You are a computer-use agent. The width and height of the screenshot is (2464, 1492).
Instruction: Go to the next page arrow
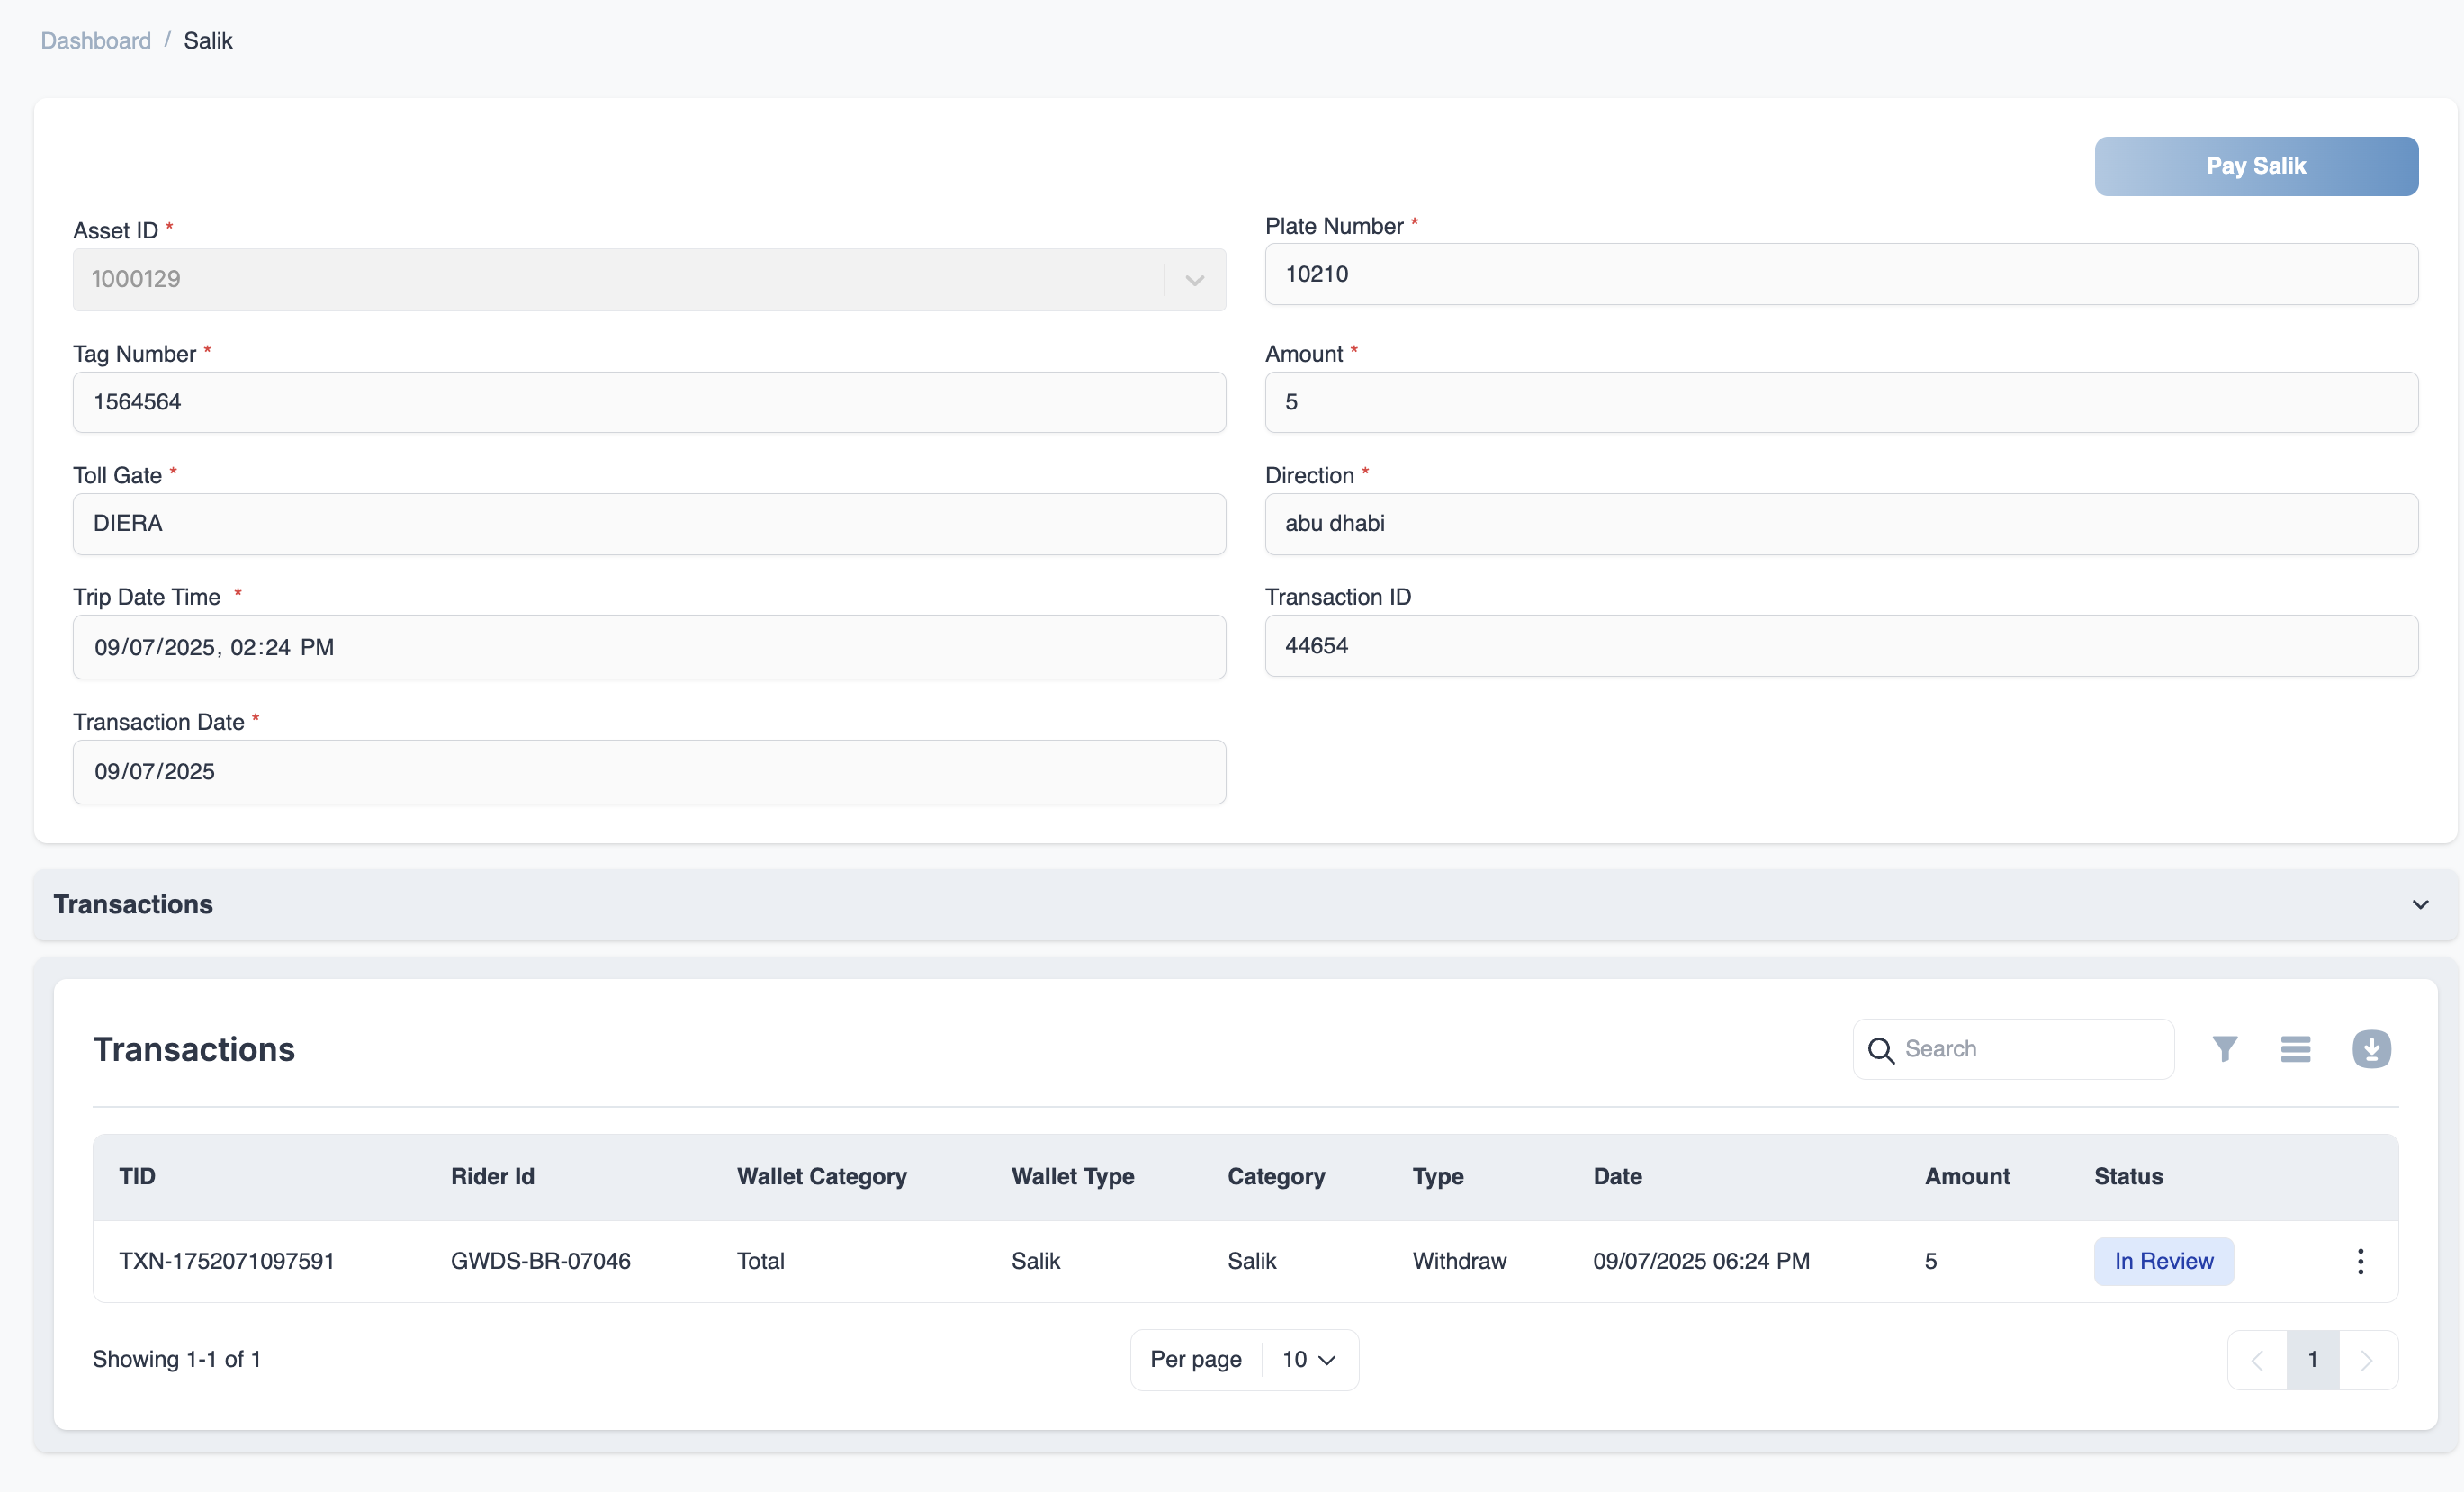pos(2367,1360)
